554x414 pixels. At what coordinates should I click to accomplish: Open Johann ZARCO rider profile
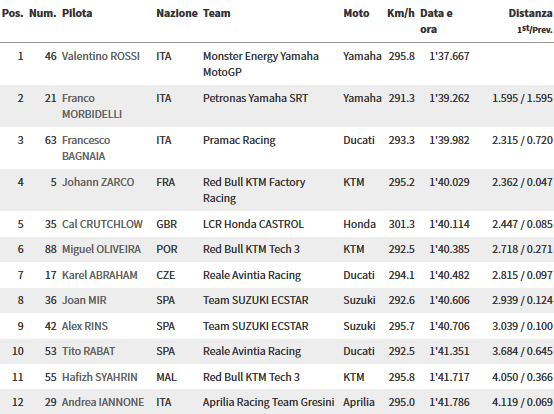pyautogui.click(x=98, y=182)
